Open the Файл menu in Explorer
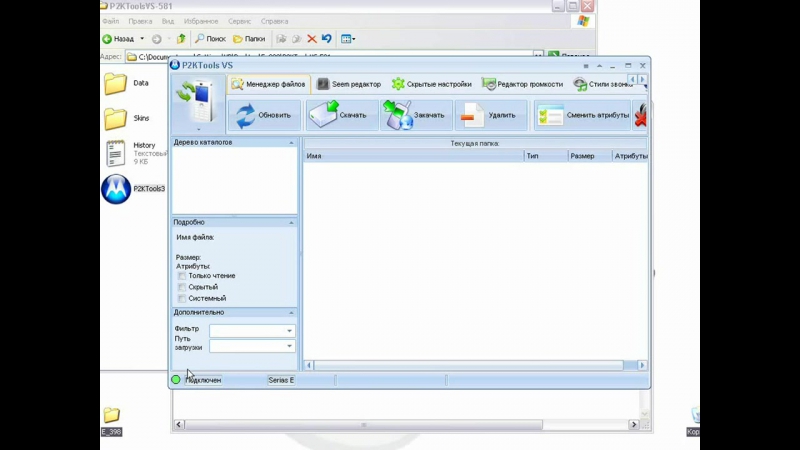The height and width of the screenshot is (450, 800). pos(110,21)
